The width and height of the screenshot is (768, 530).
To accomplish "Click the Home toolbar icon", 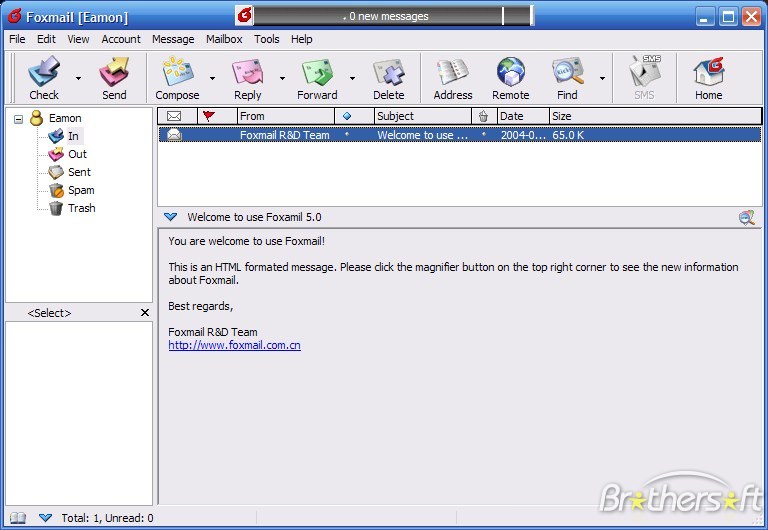I will pos(709,72).
